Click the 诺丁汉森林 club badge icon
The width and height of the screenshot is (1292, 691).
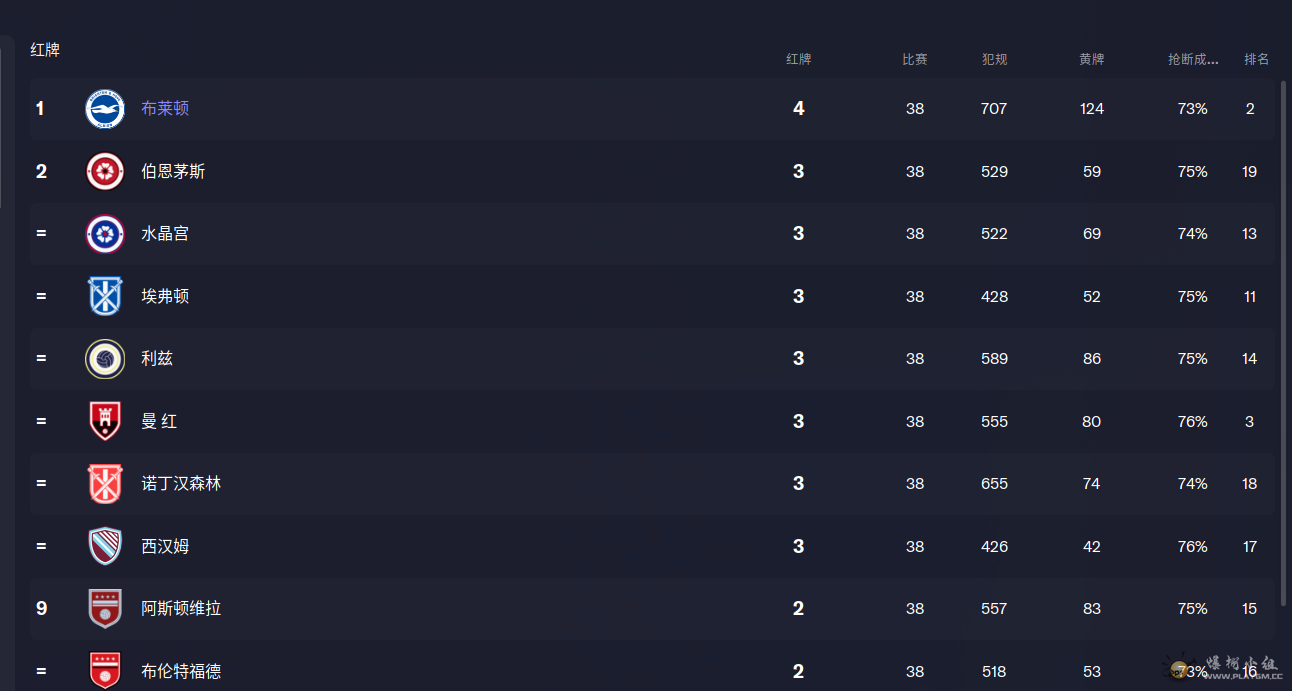(x=105, y=484)
